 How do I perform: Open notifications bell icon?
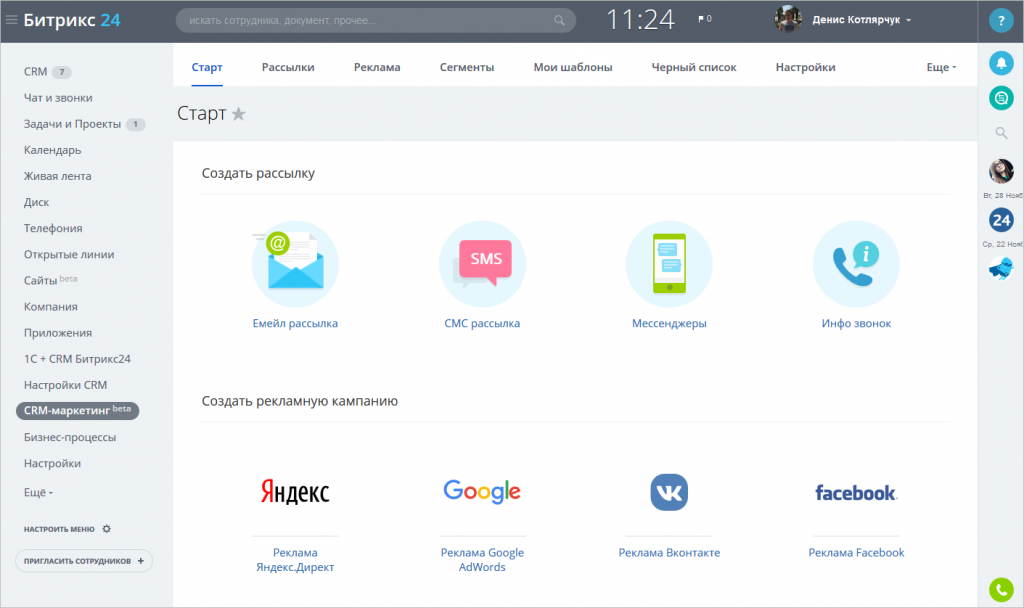(x=1001, y=63)
